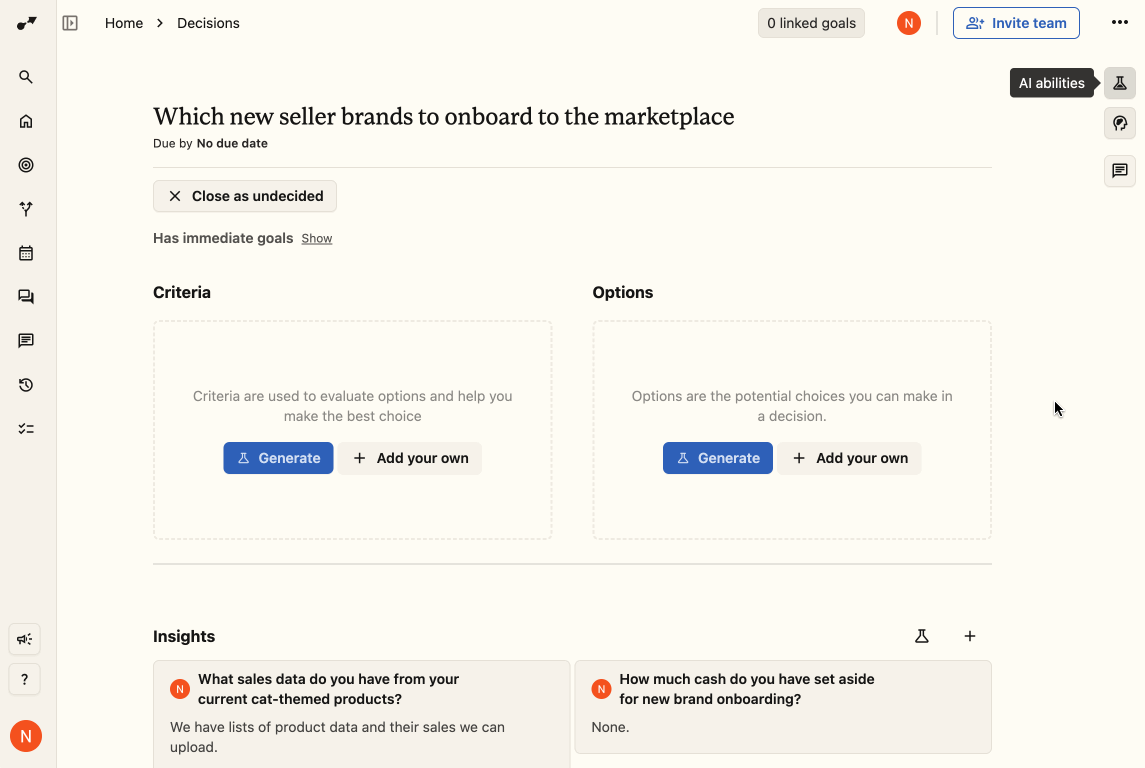Open the history clock icon in sidebar
Screen dimensions: 1145x768
pos(26,385)
